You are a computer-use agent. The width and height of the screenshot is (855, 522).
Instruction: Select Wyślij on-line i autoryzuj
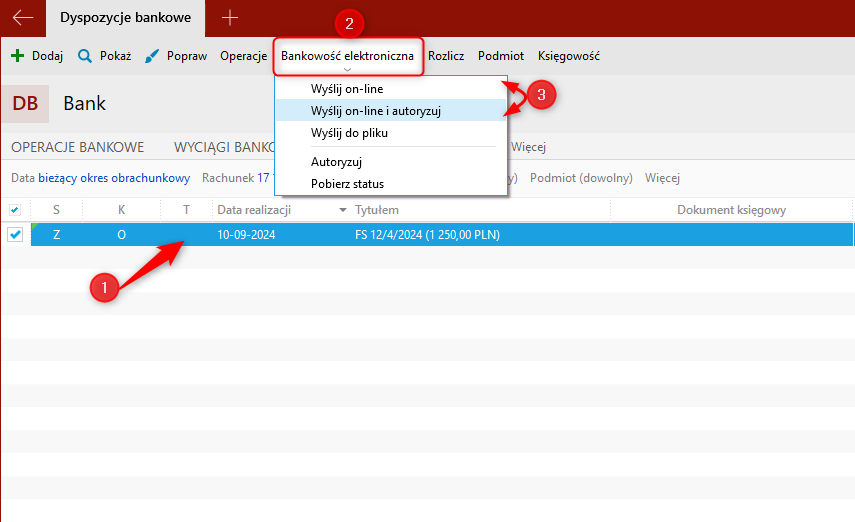click(x=391, y=111)
